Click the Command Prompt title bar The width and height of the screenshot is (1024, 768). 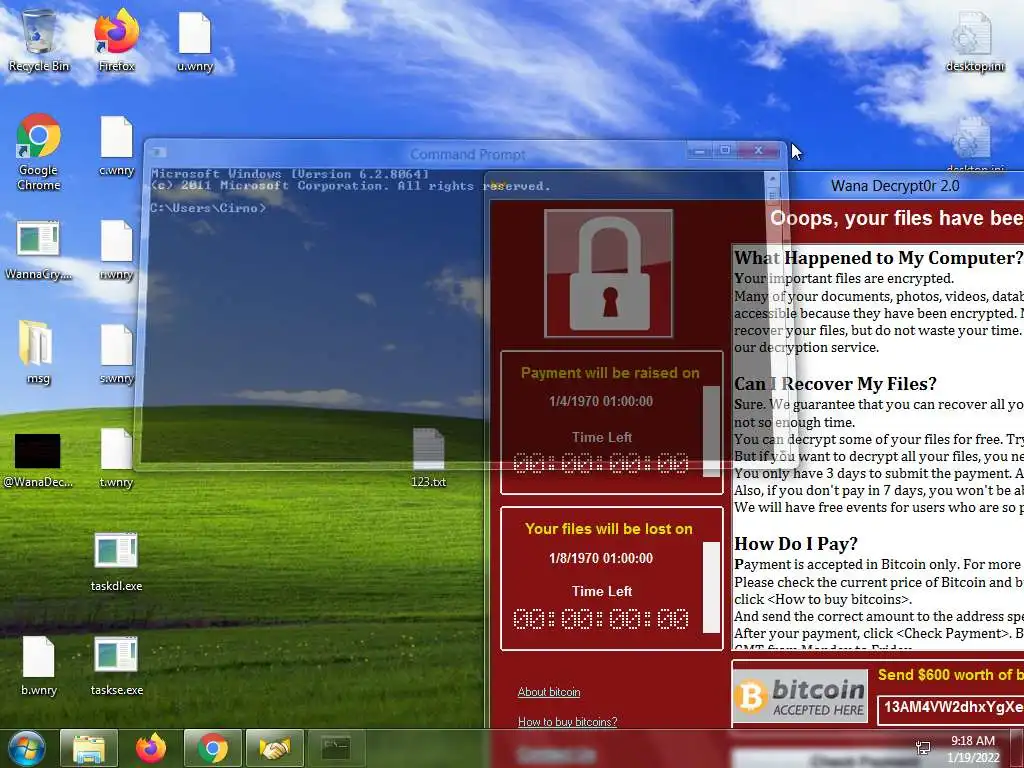coord(467,154)
